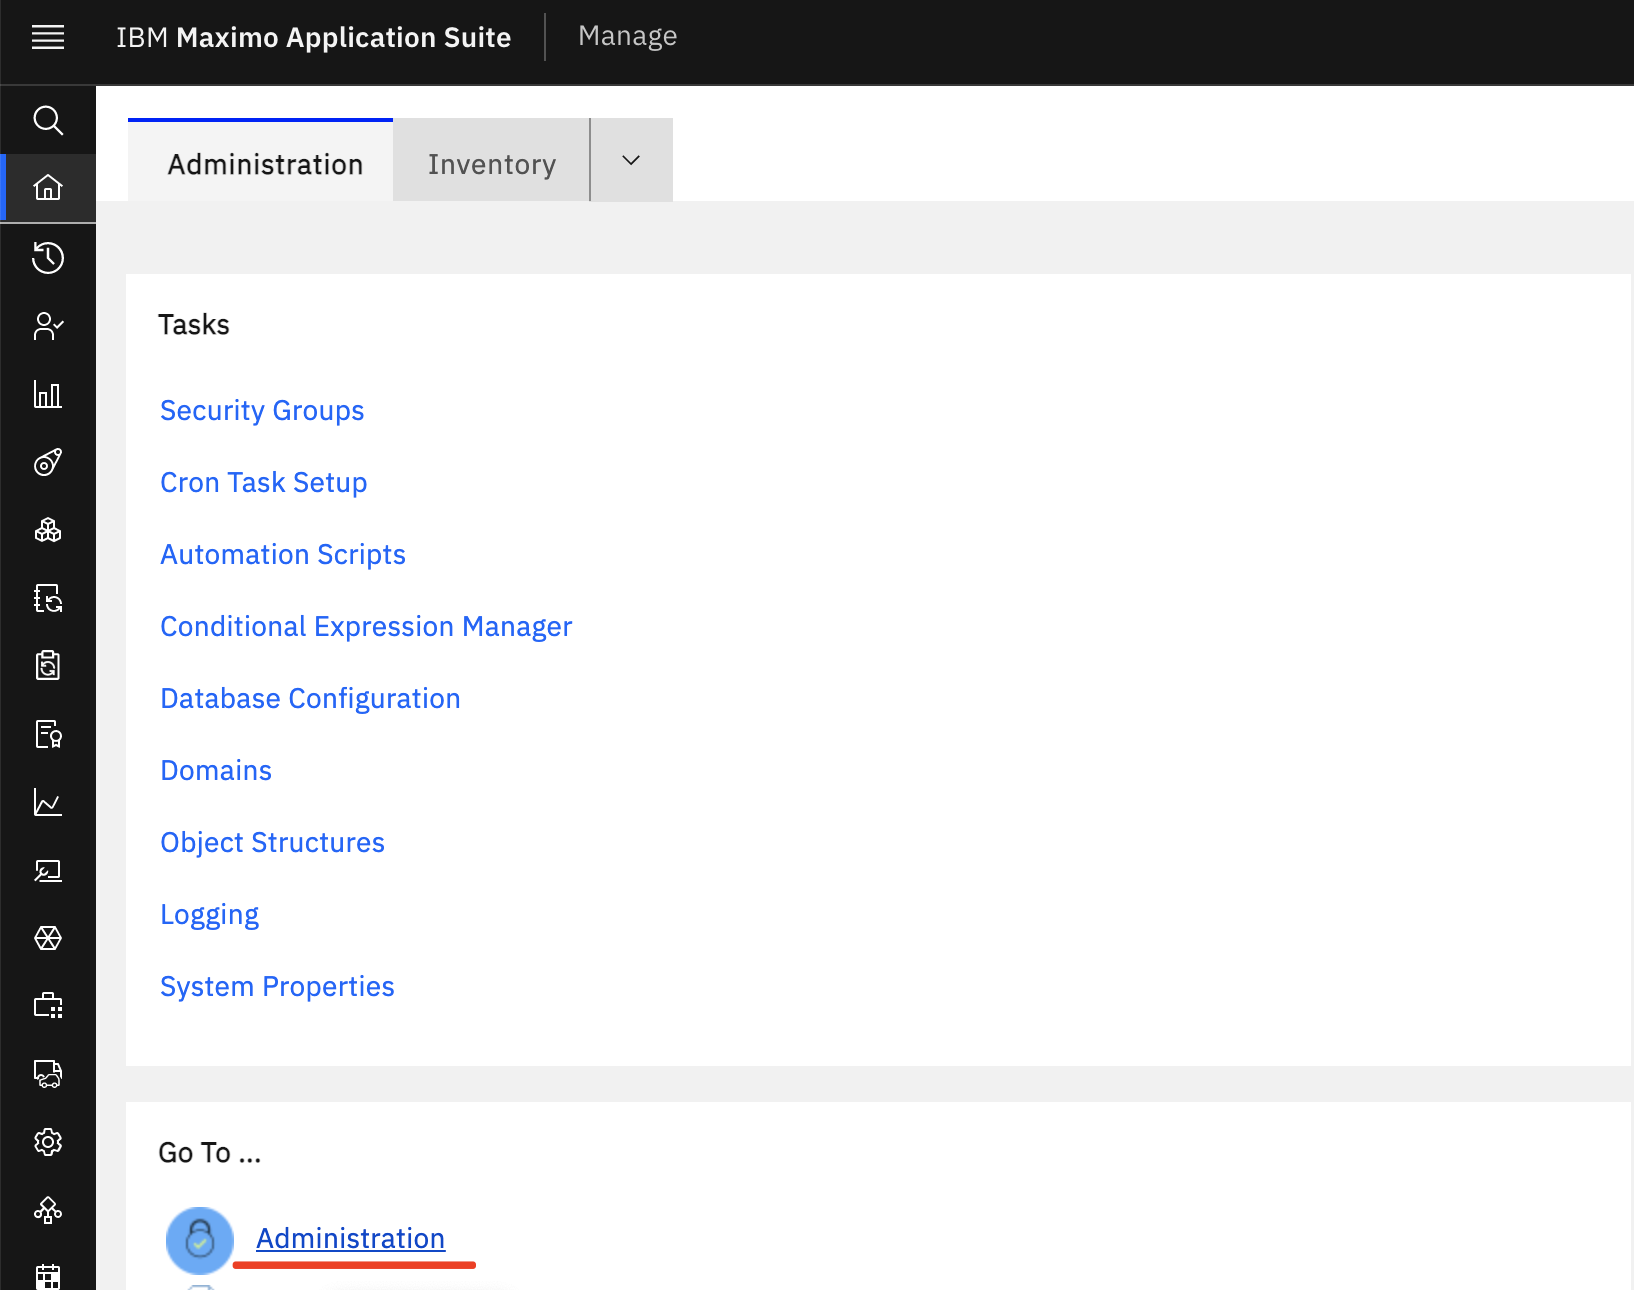This screenshot has width=1634, height=1290.
Task: Switch to the Administration tab
Action: (x=261, y=162)
